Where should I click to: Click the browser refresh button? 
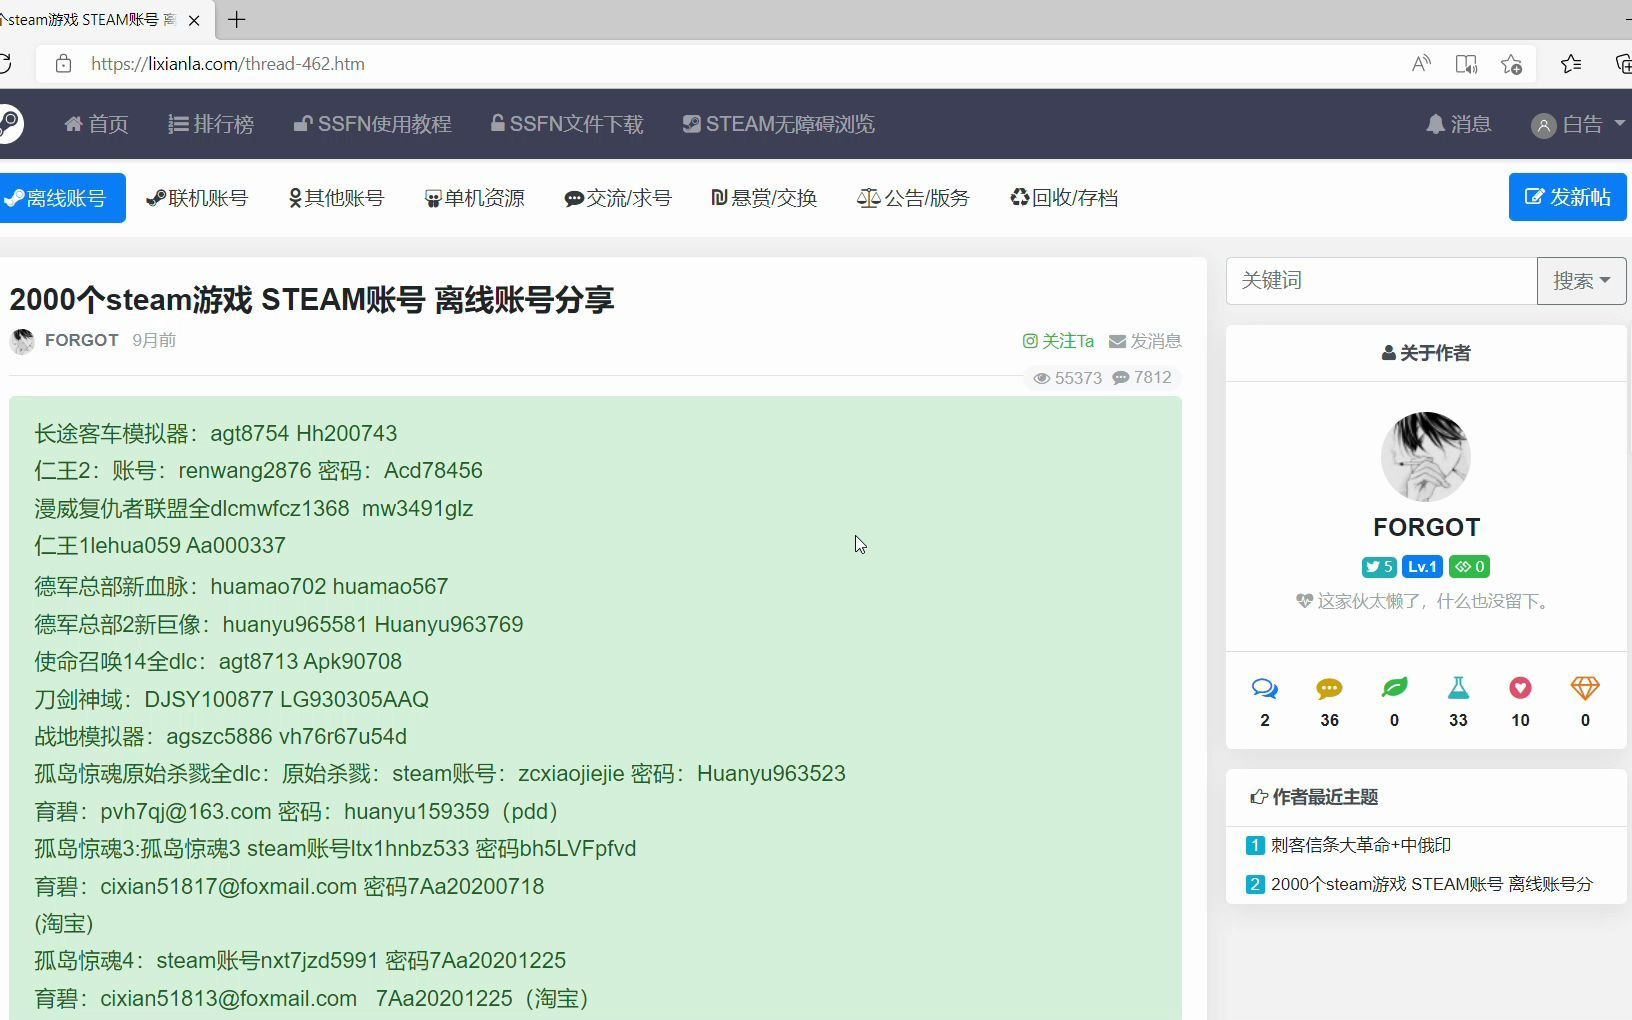[x=5, y=64]
